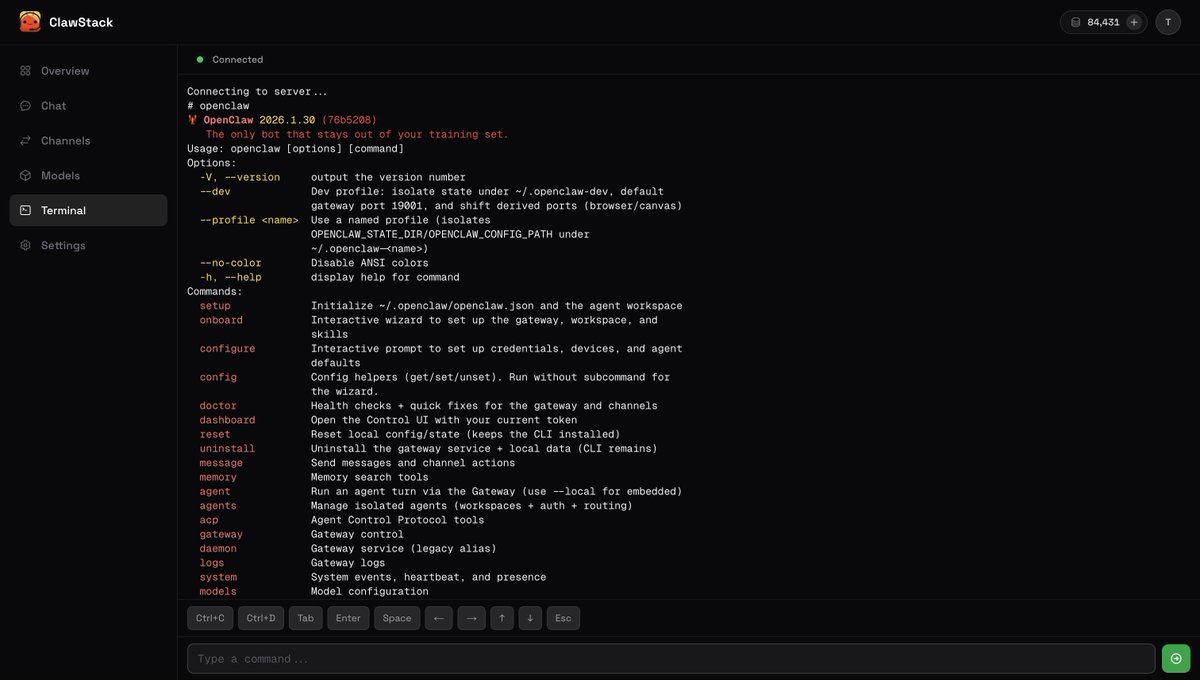Click the '--profile <name>' option text
The width and height of the screenshot is (1200, 680).
point(249,220)
